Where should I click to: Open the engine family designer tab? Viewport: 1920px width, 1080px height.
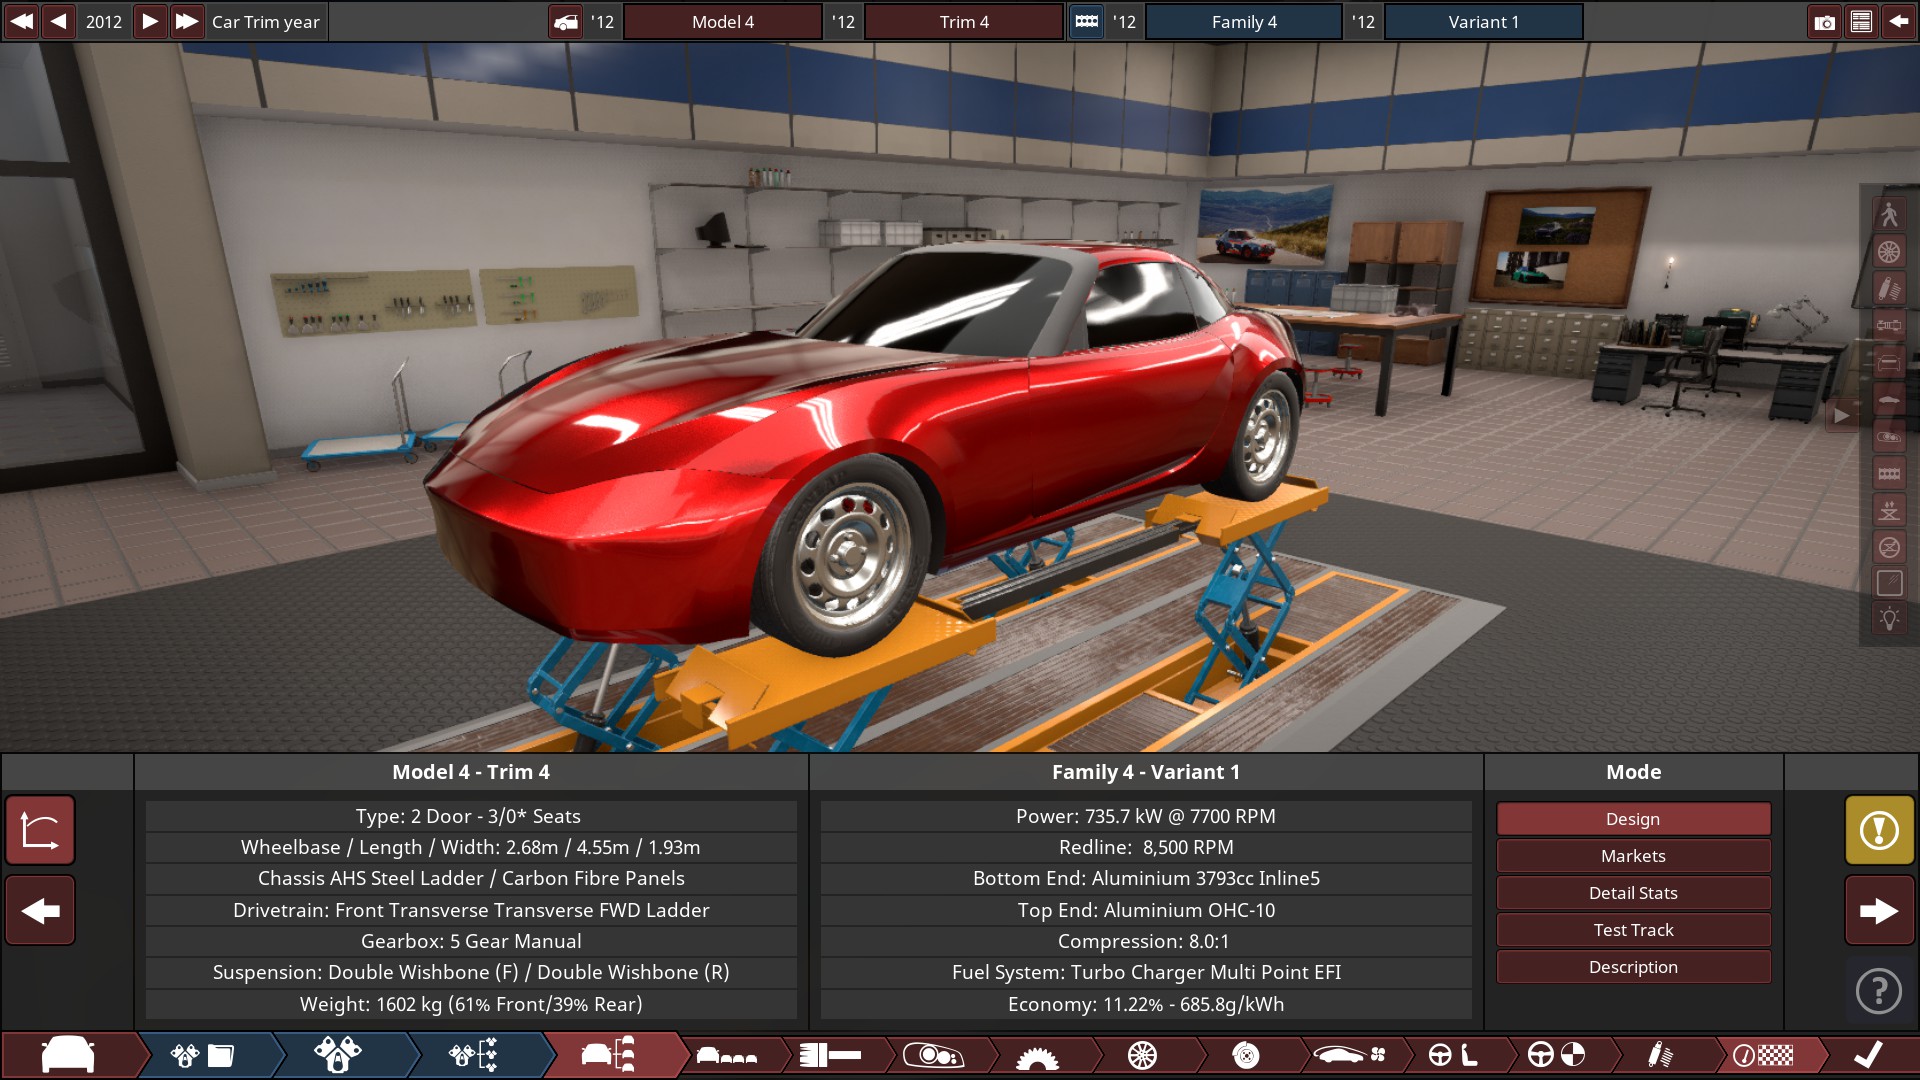click(x=338, y=1055)
